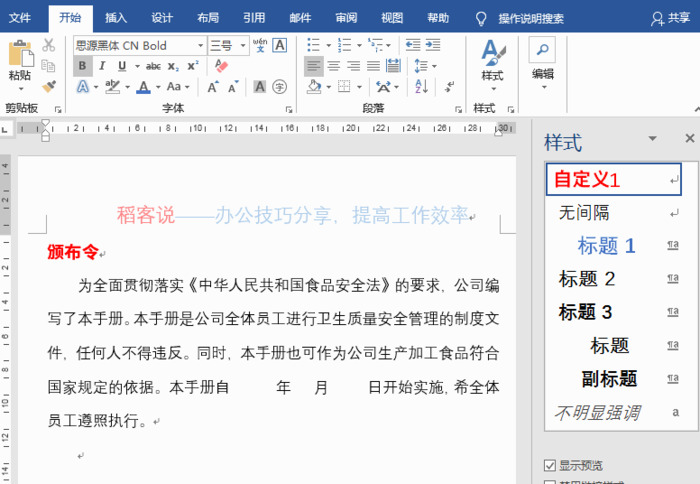Pick font color A red-underlined button
The width and height of the screenshot is (700, 484).
[143, 87]
